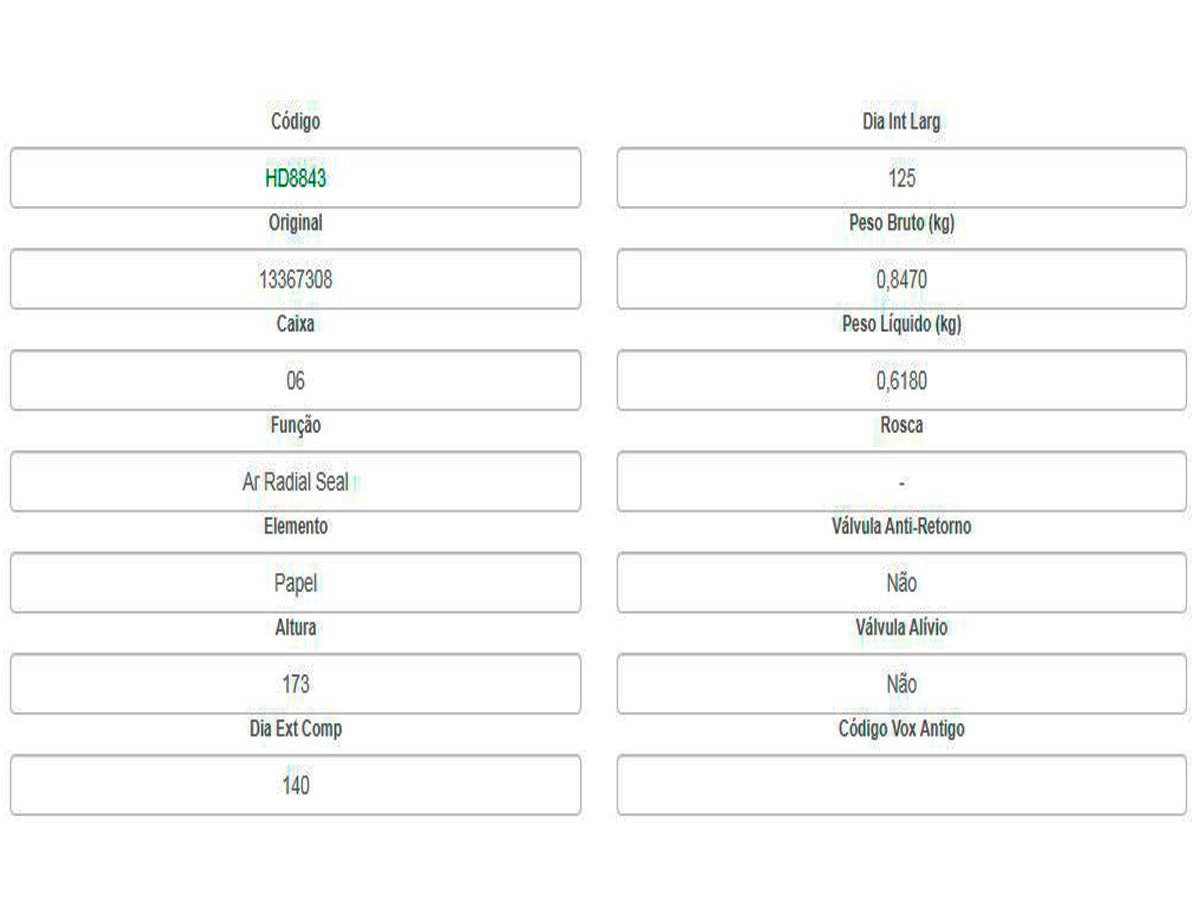Click the Peso Bruto (kg) label

pos(901,223)
